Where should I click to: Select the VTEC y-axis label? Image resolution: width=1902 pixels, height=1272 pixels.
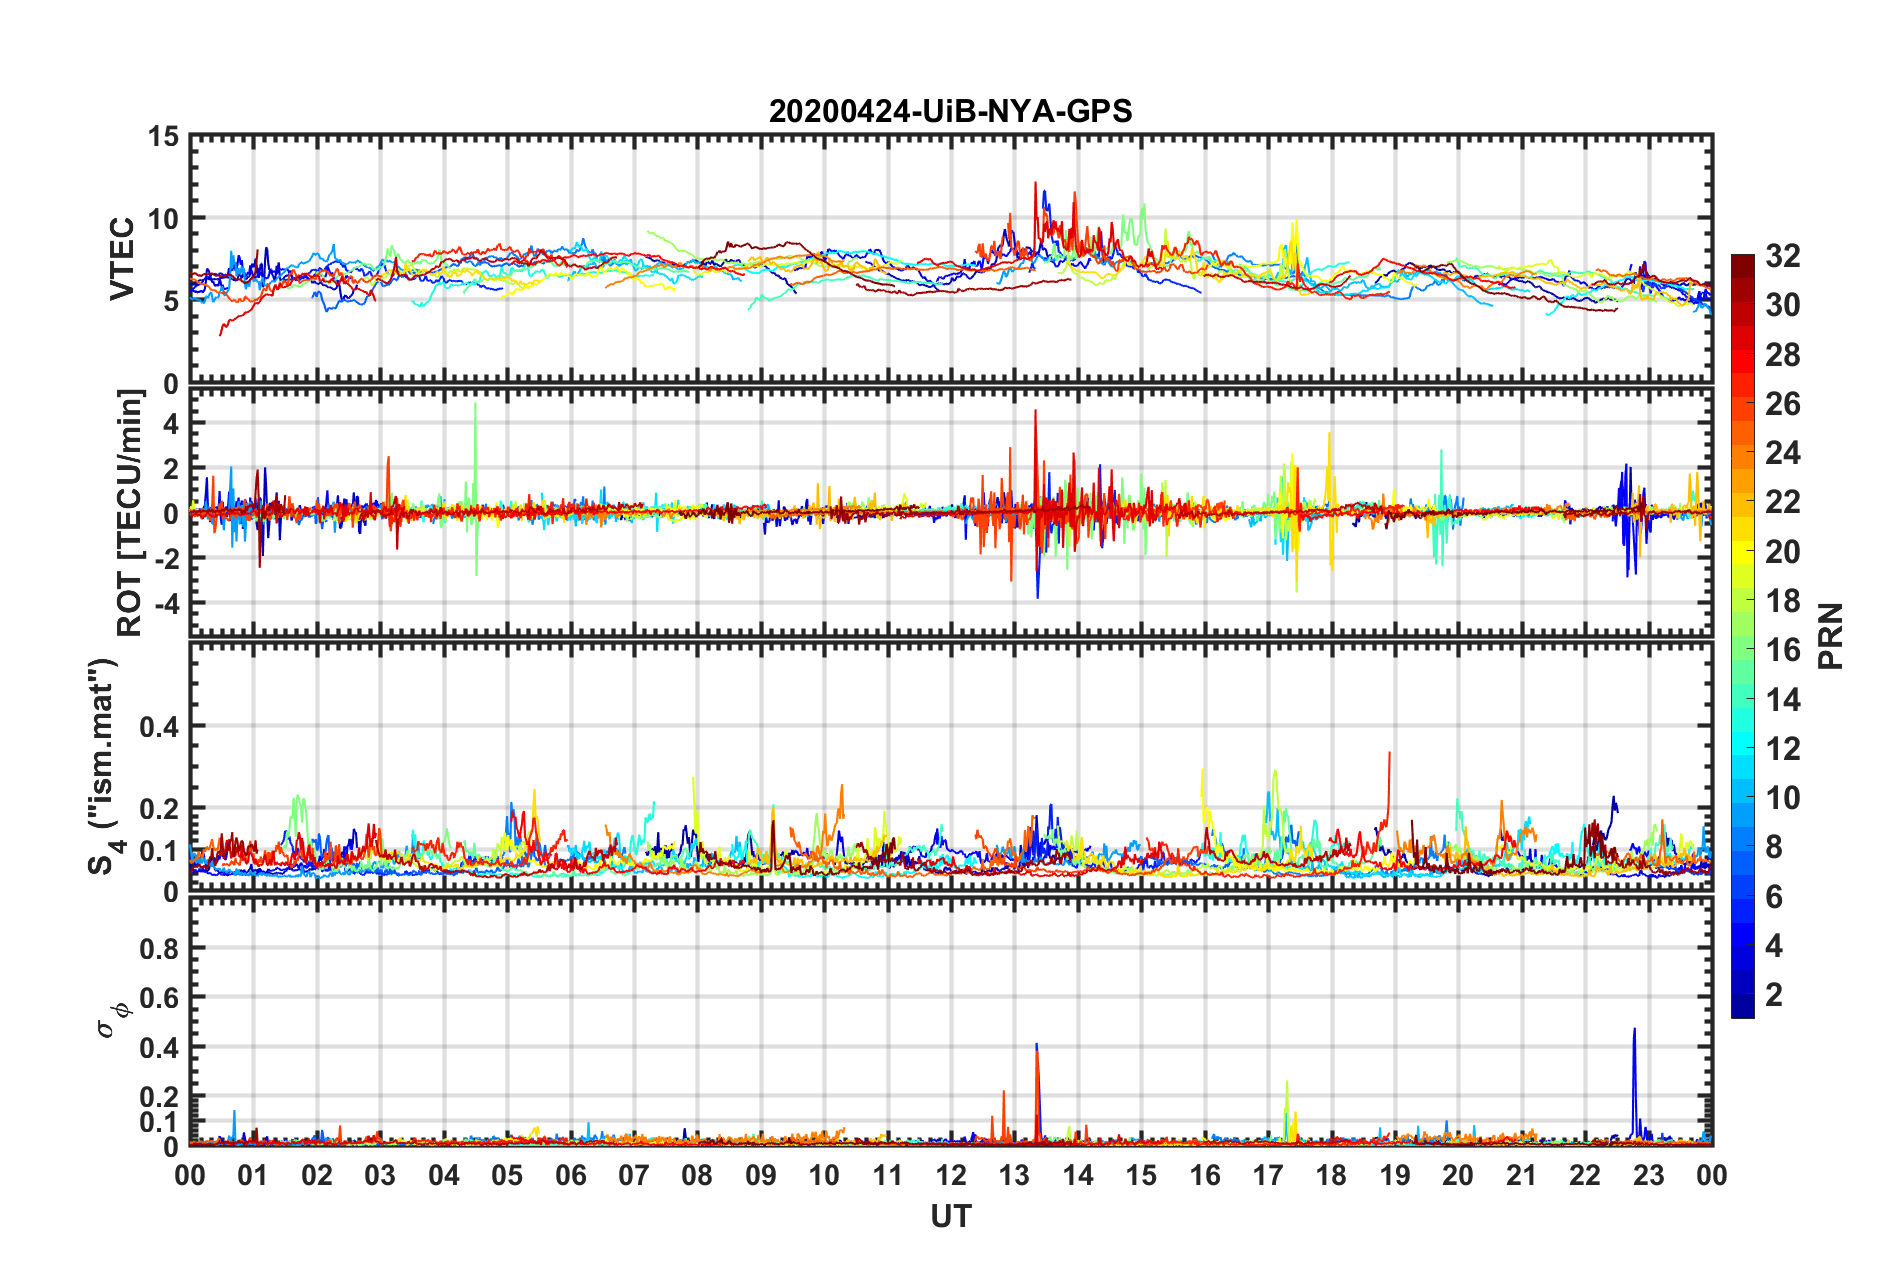pos(121,258)
